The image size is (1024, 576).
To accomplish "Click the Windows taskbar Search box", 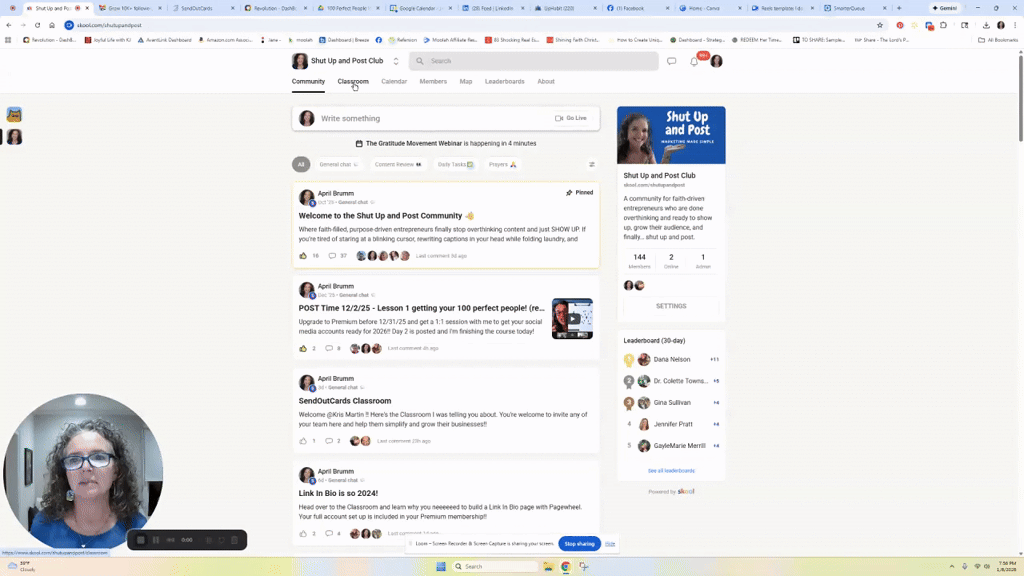I will point(494,566).
